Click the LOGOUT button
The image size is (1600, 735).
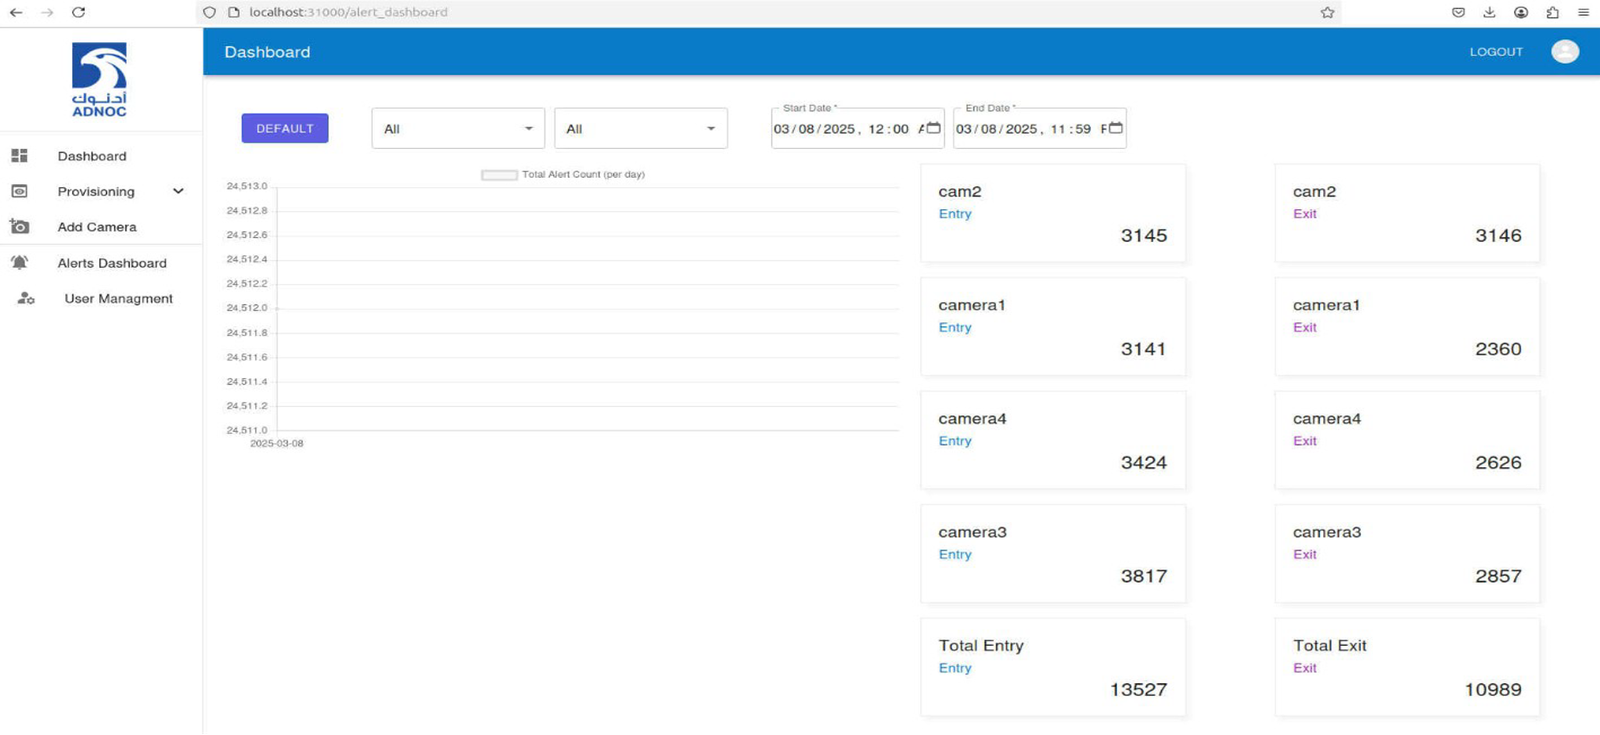[1495, 52]
